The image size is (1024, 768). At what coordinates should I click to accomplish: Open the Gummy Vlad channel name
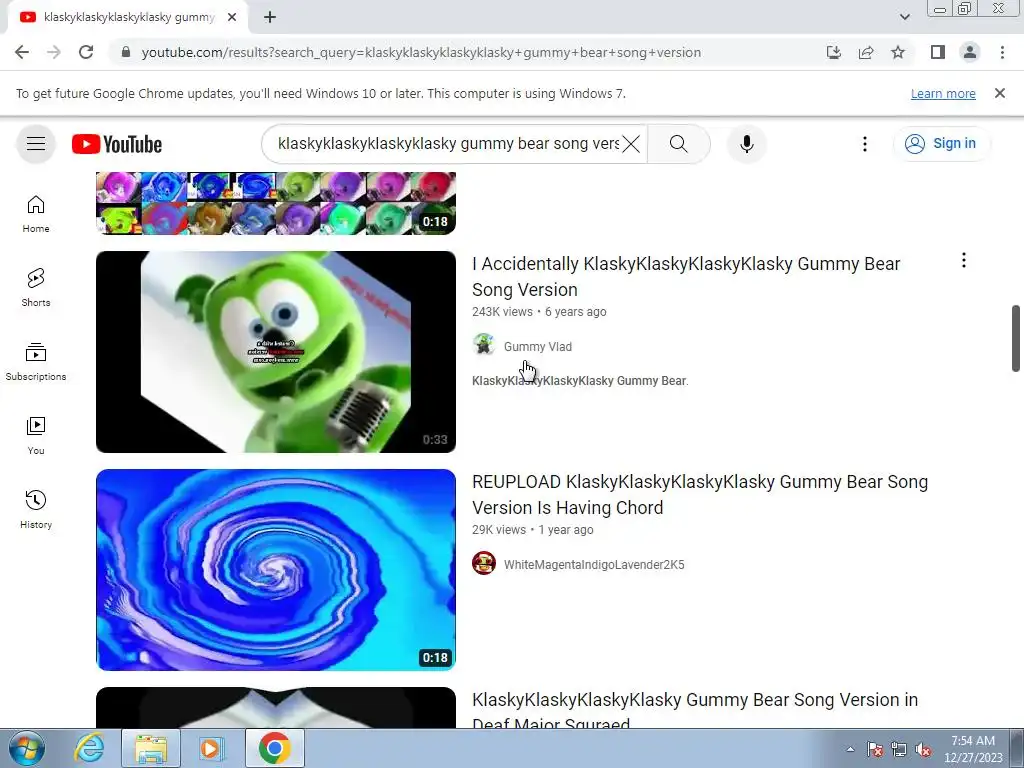click(x=537, y=346)
